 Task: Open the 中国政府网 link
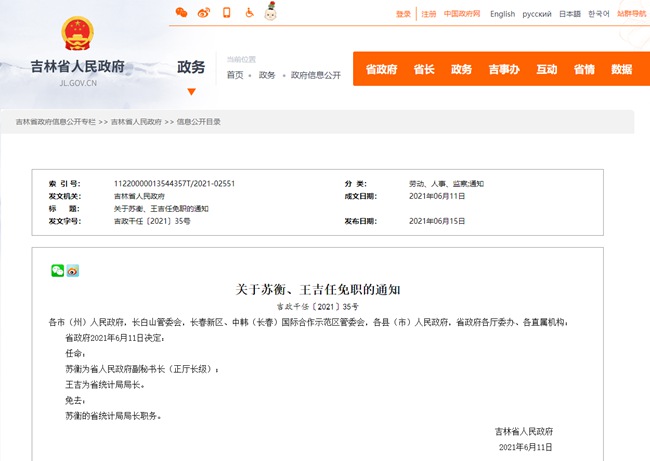(x=462, y=14)
